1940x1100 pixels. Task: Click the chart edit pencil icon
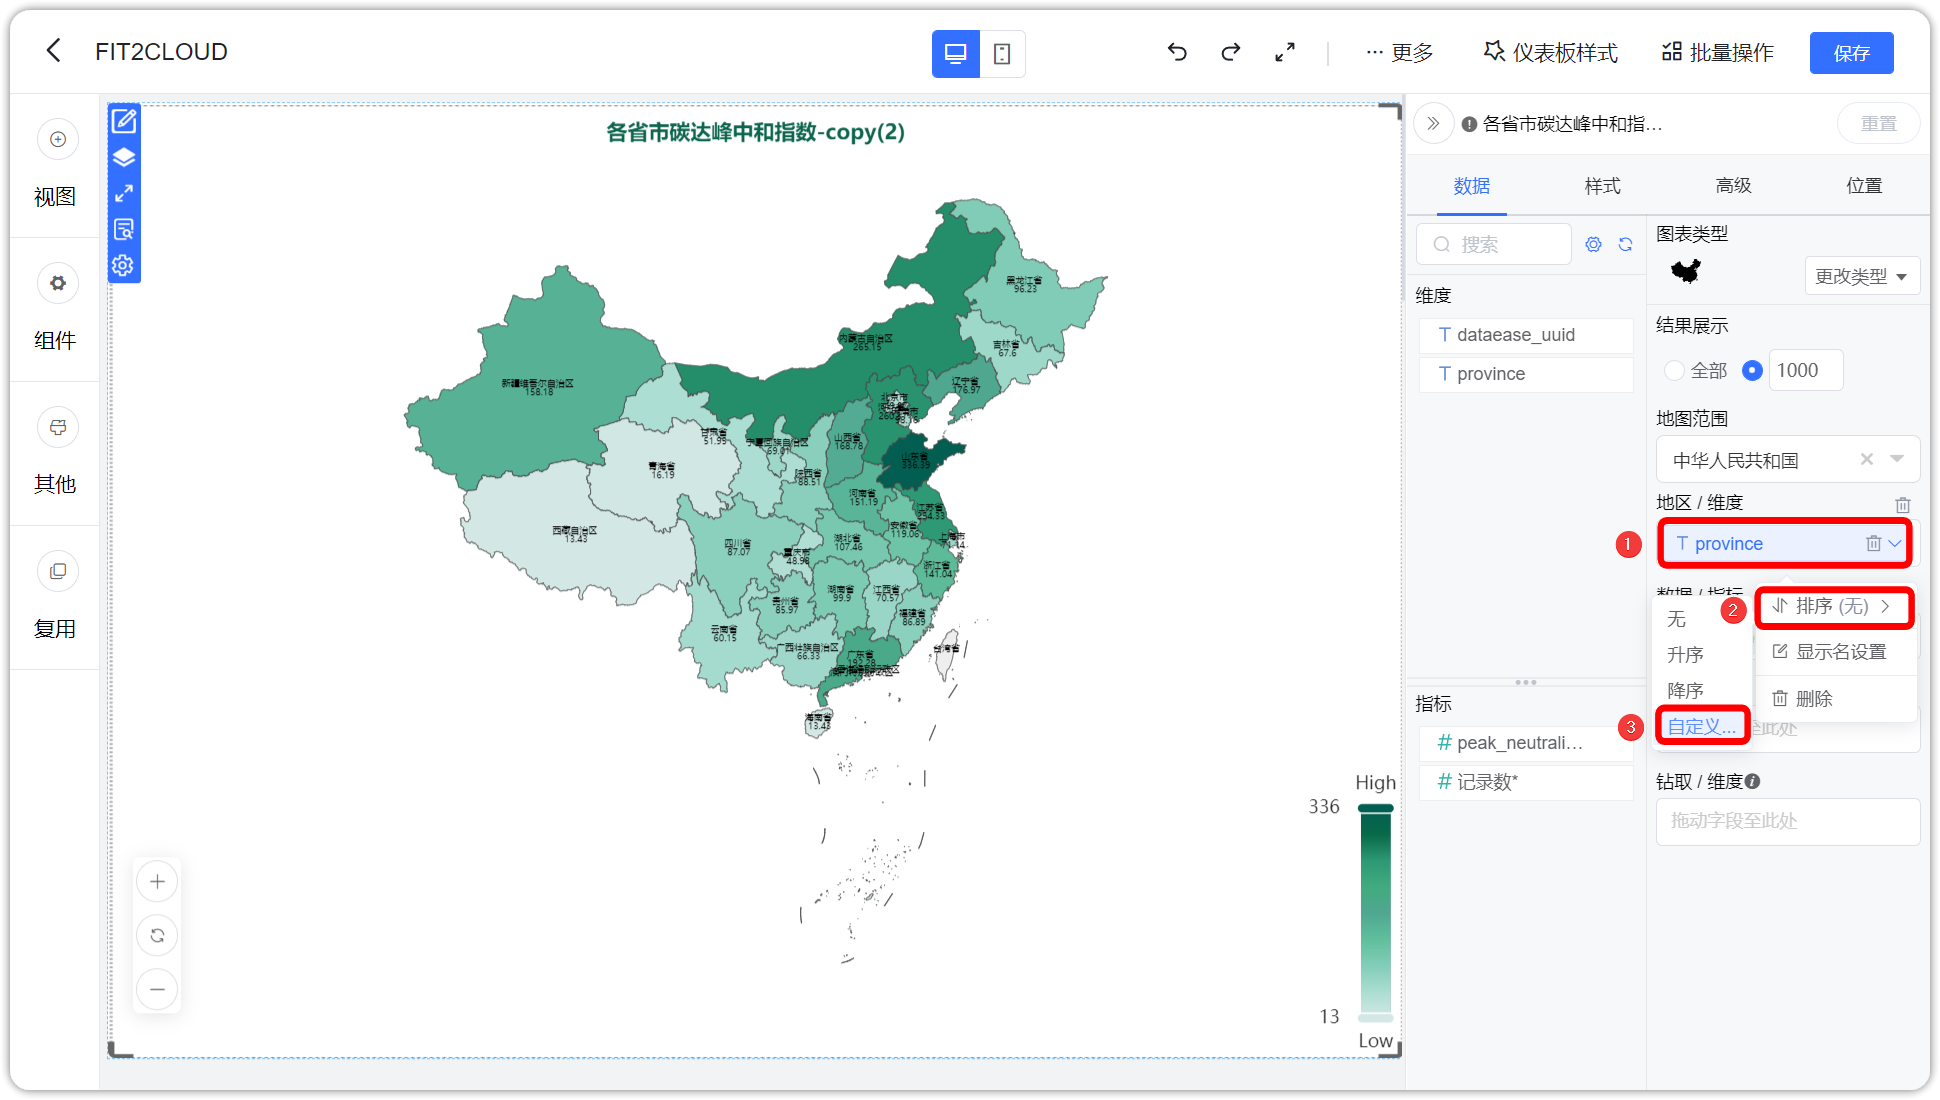124,121
